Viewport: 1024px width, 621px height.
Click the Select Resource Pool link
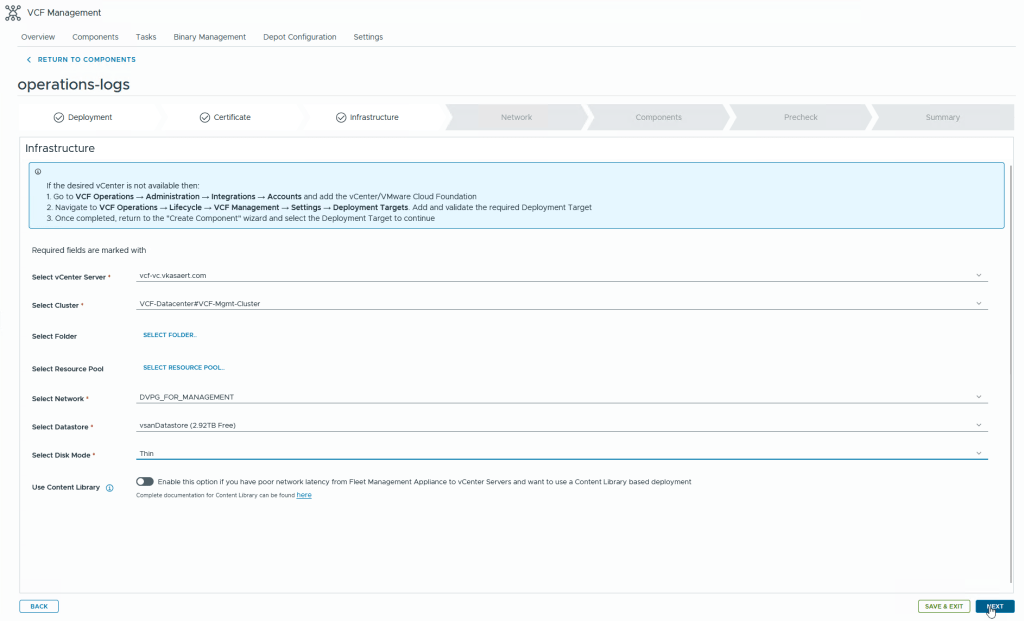click(183, 368)
